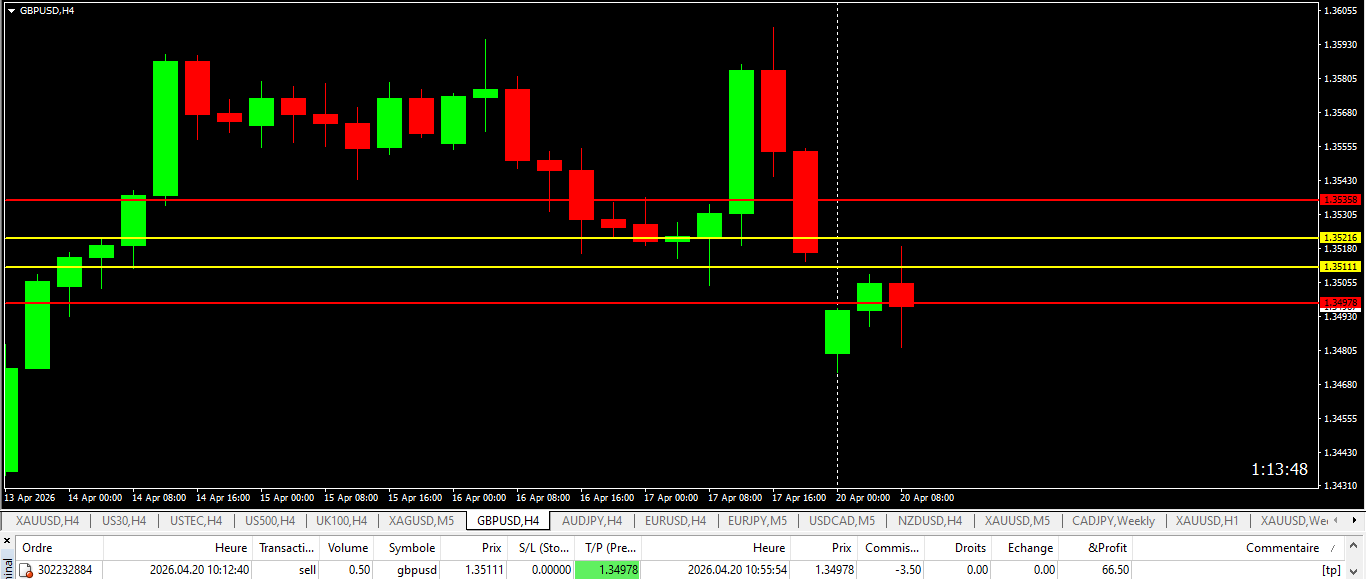Select the XAGUSD,M5 chart tab

421,521
